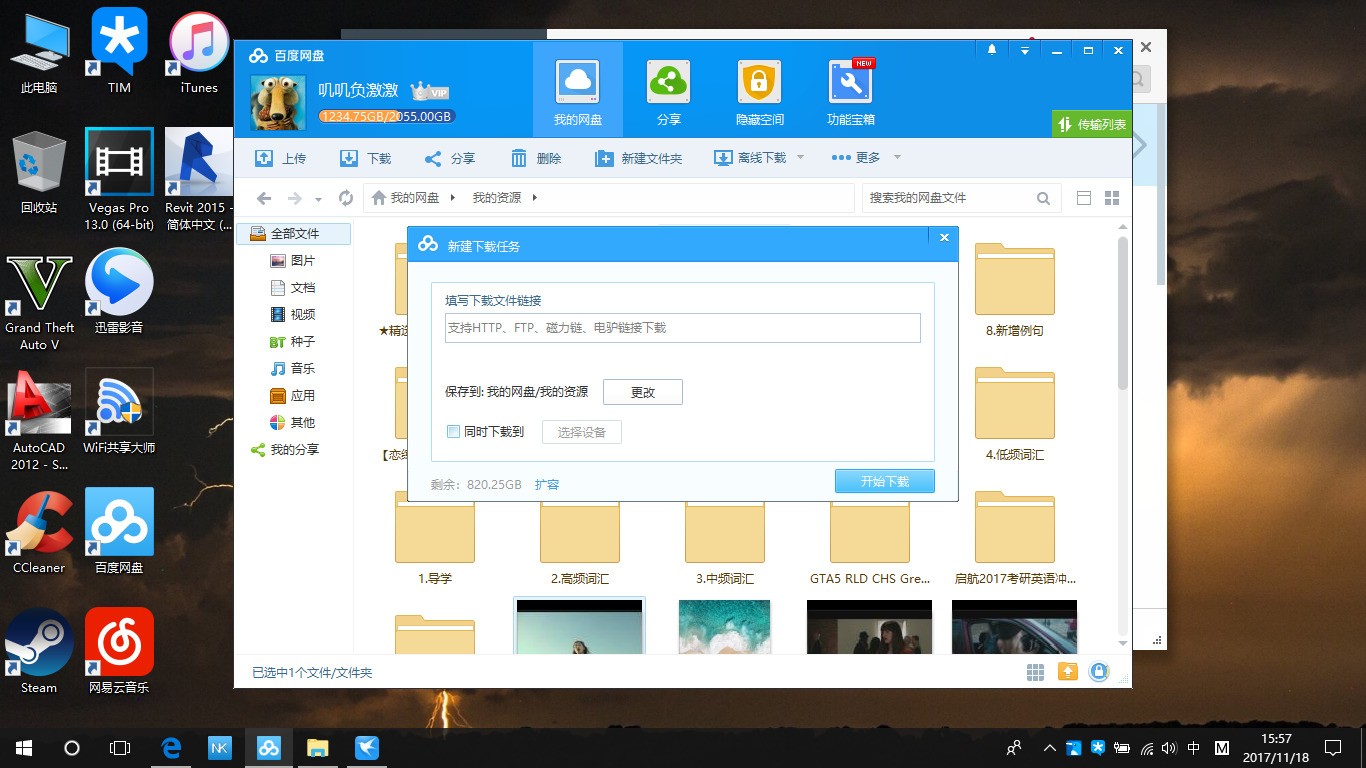The width and height of the screenshot is (1366, 768).
Task: Expand arrow after 我的资源 breadcrumb
Action: tap(535, 198)
